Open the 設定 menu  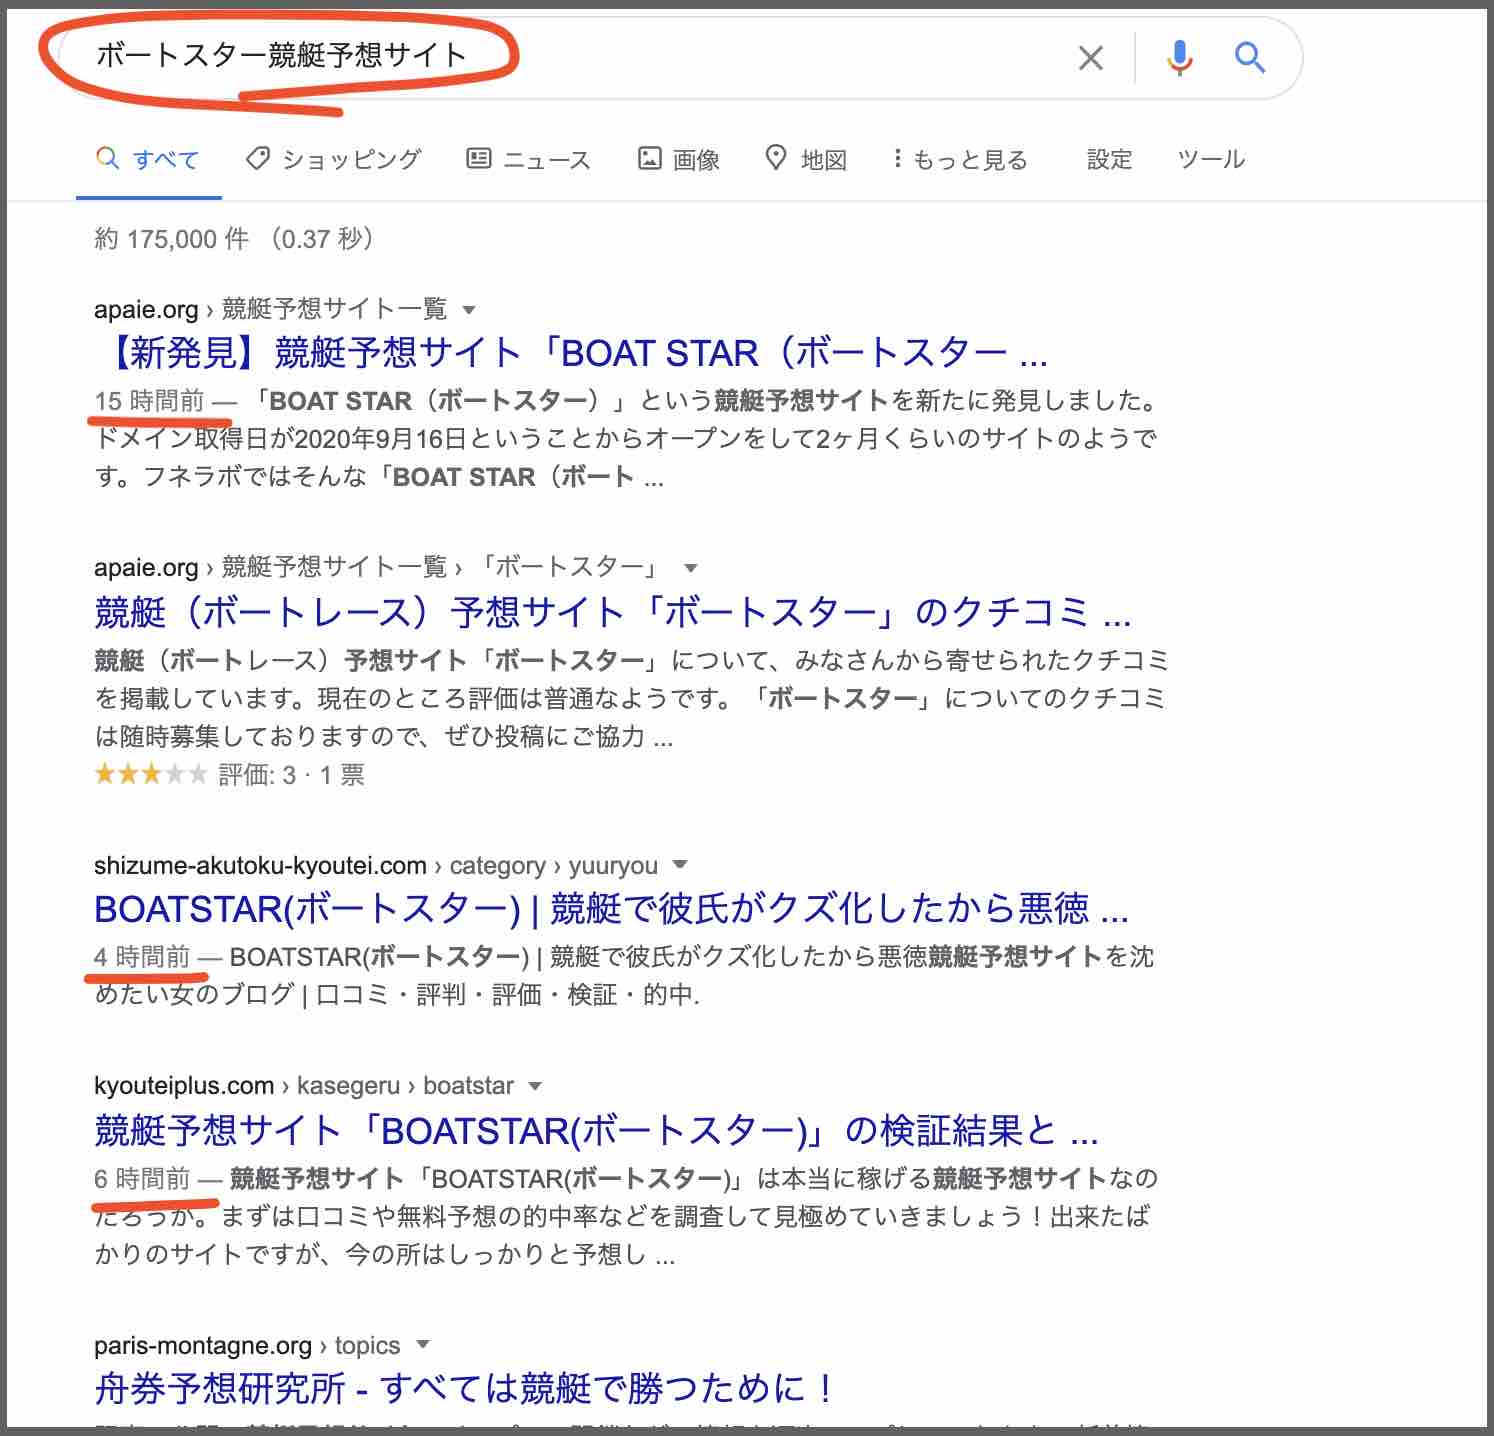coord(1109,158)
